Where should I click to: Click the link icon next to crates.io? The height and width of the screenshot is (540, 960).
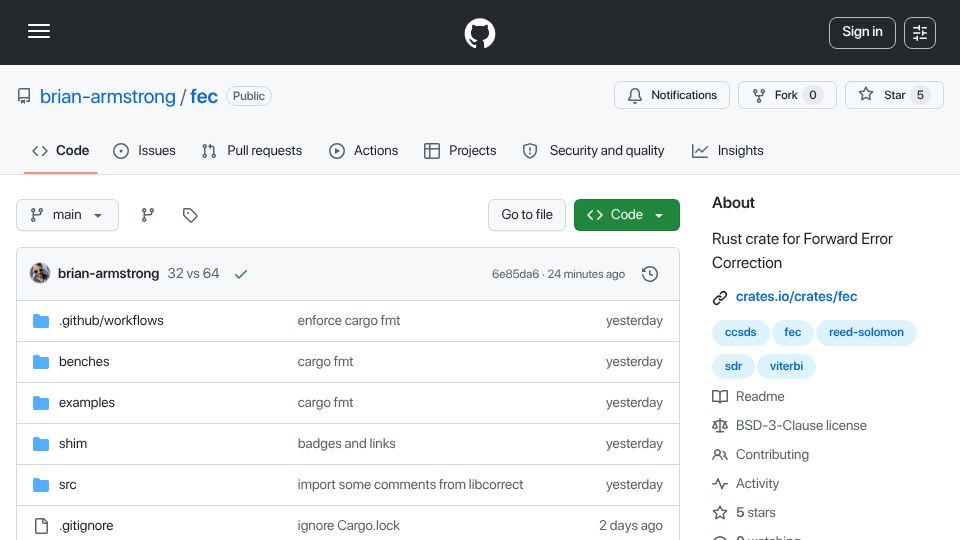tap(720, 298)
